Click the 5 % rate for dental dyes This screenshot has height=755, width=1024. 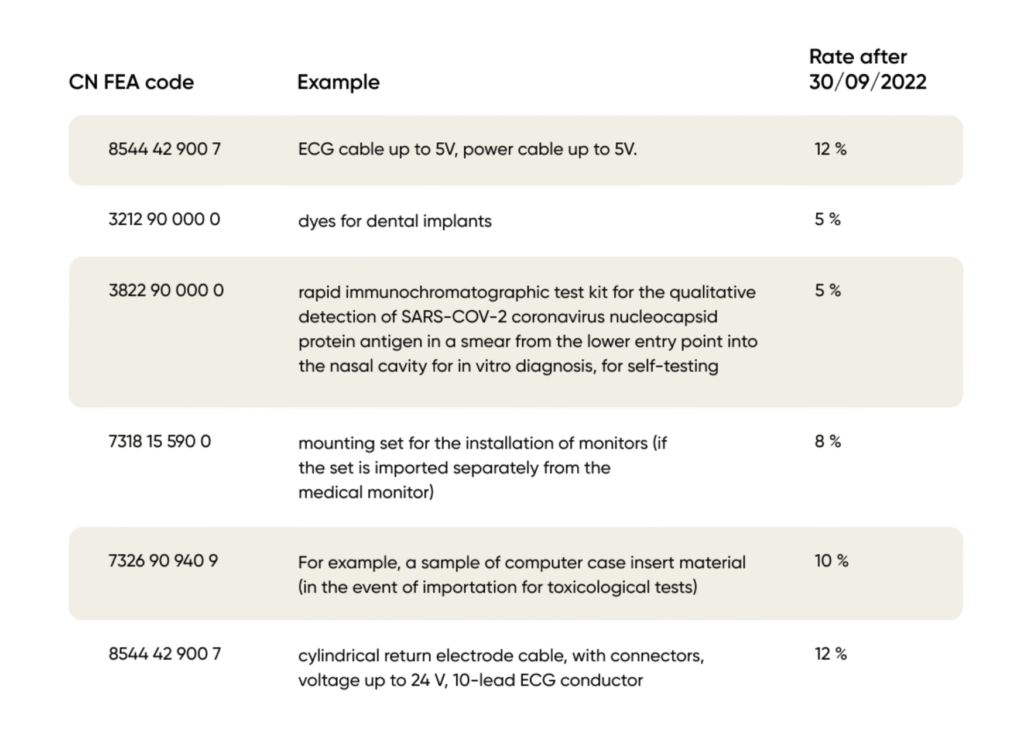[827, 219]
